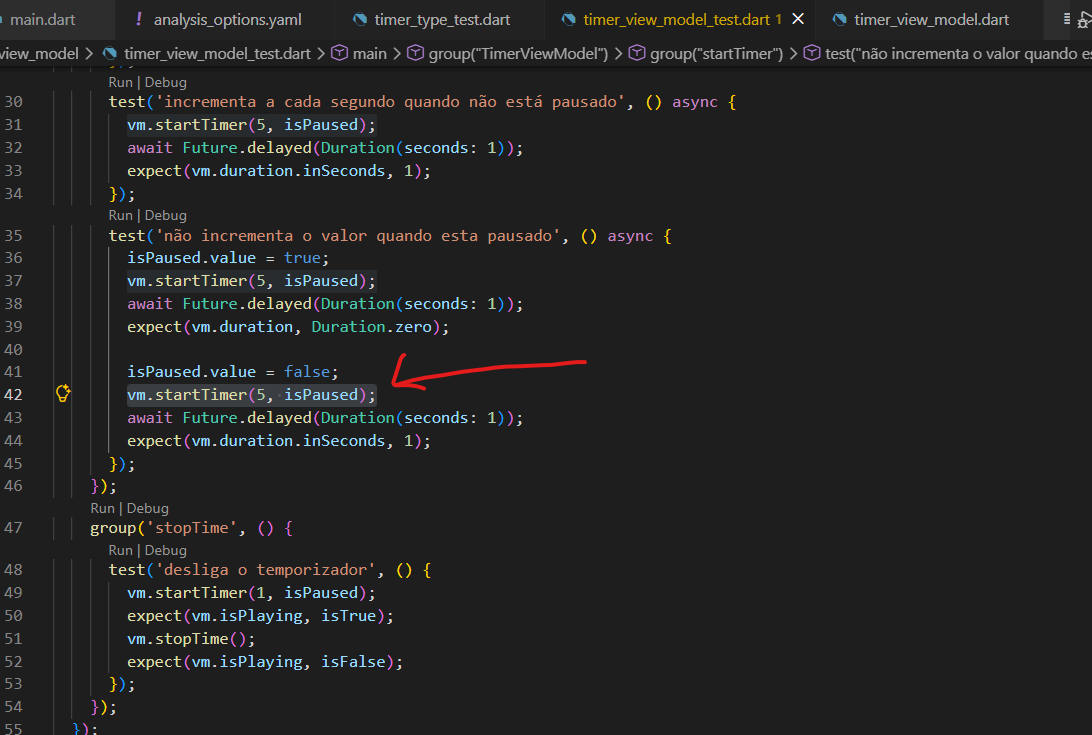Viewport: 1092px width, 735px height.
Task: Click Debug above the group 'stopTime'
Action: pyautogui.click(x=148, y=509)
